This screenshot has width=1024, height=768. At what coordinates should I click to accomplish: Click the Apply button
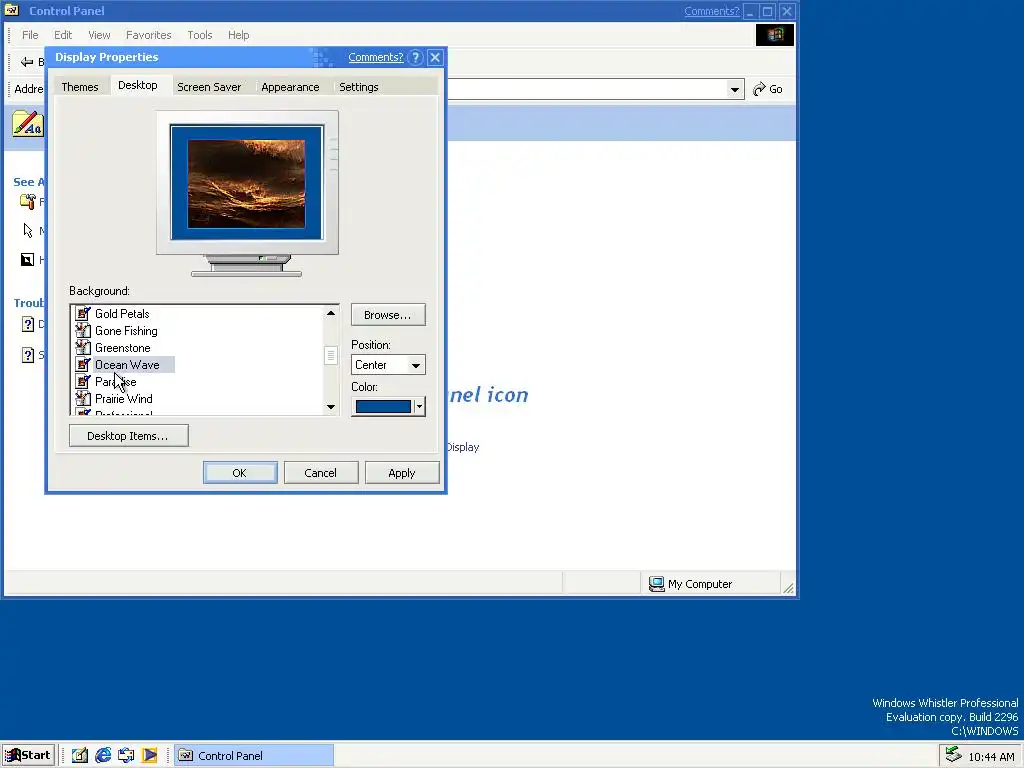[x=402, y=473]
